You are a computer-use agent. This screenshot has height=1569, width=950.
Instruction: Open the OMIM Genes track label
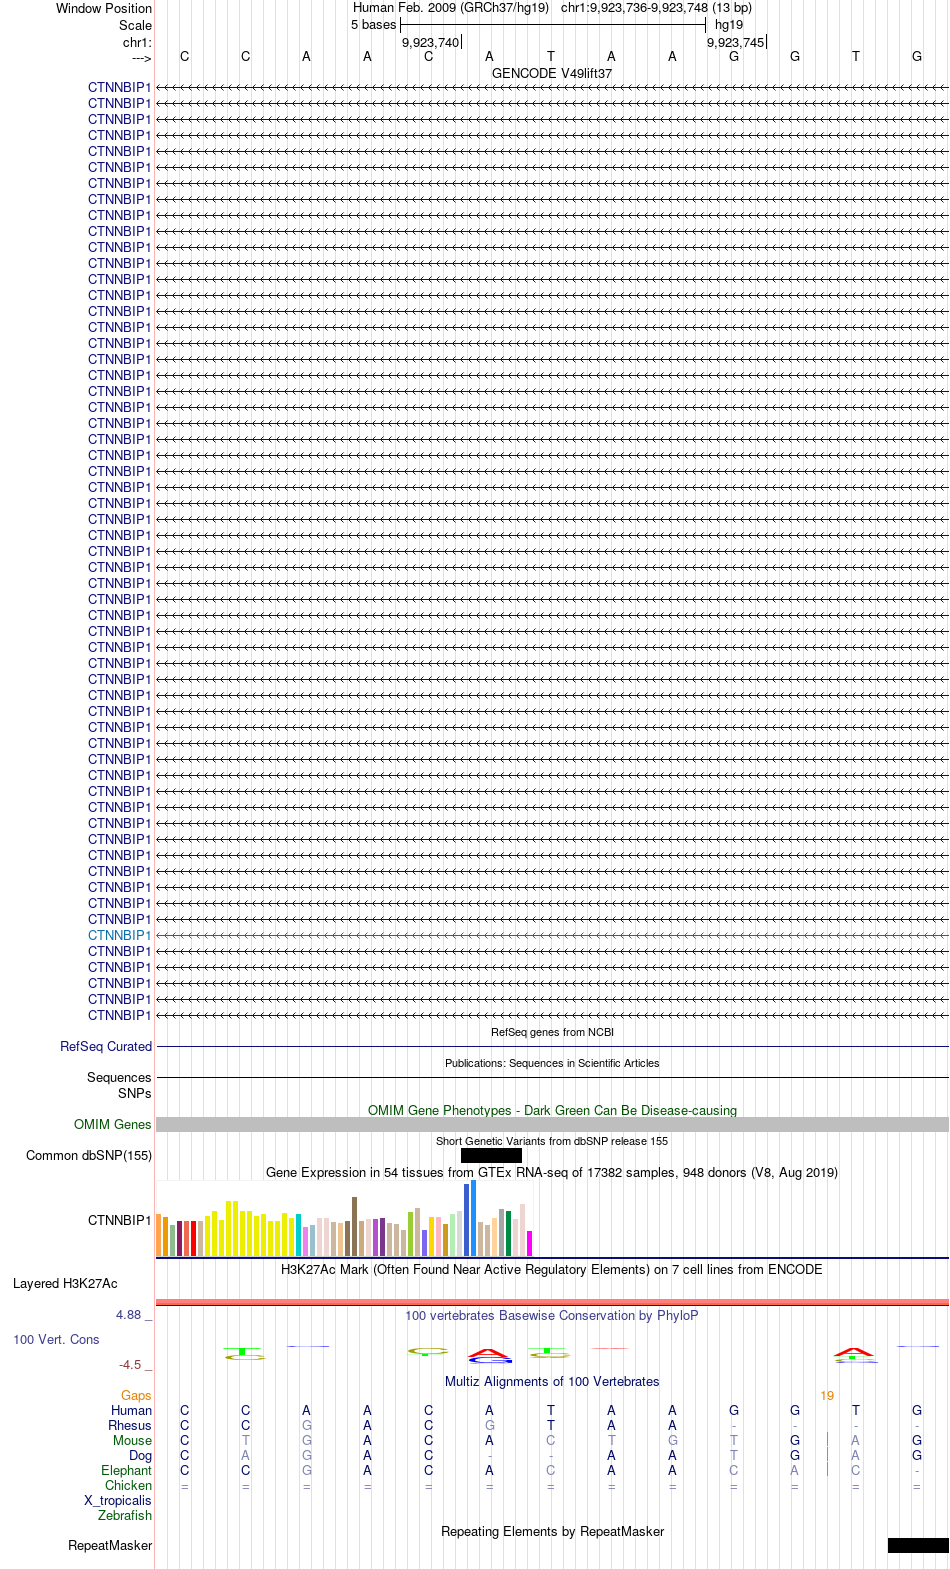pos(113,1124)
